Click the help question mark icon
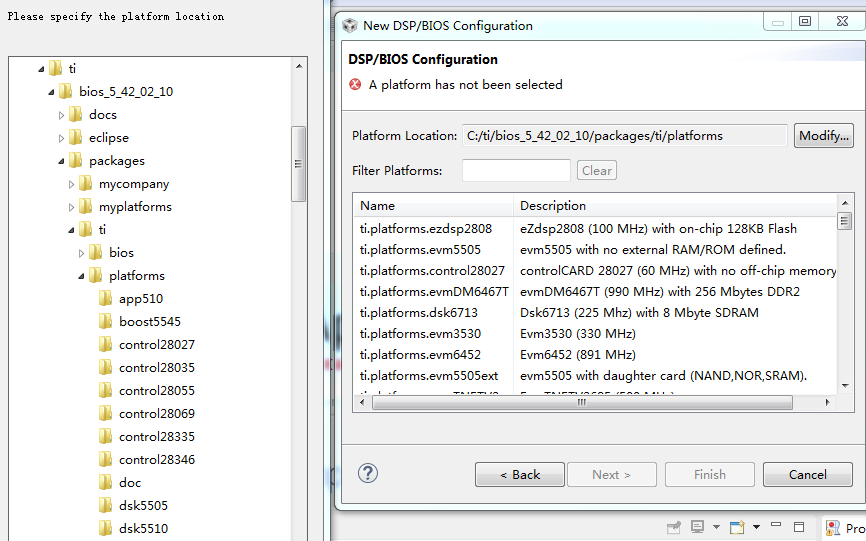Viewport: 866px width, 541px height. pyautogui.click(x=368, y=474)
